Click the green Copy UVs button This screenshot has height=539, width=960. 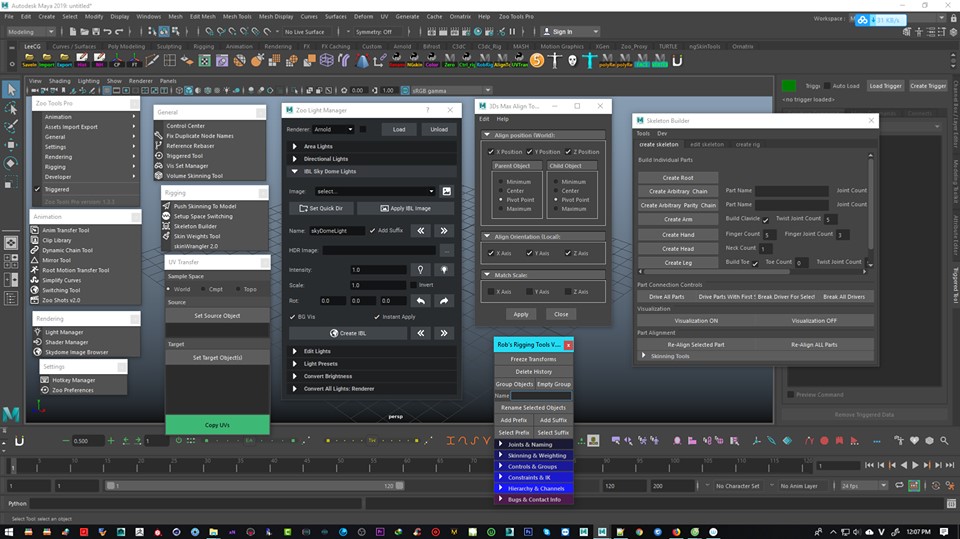217,424
